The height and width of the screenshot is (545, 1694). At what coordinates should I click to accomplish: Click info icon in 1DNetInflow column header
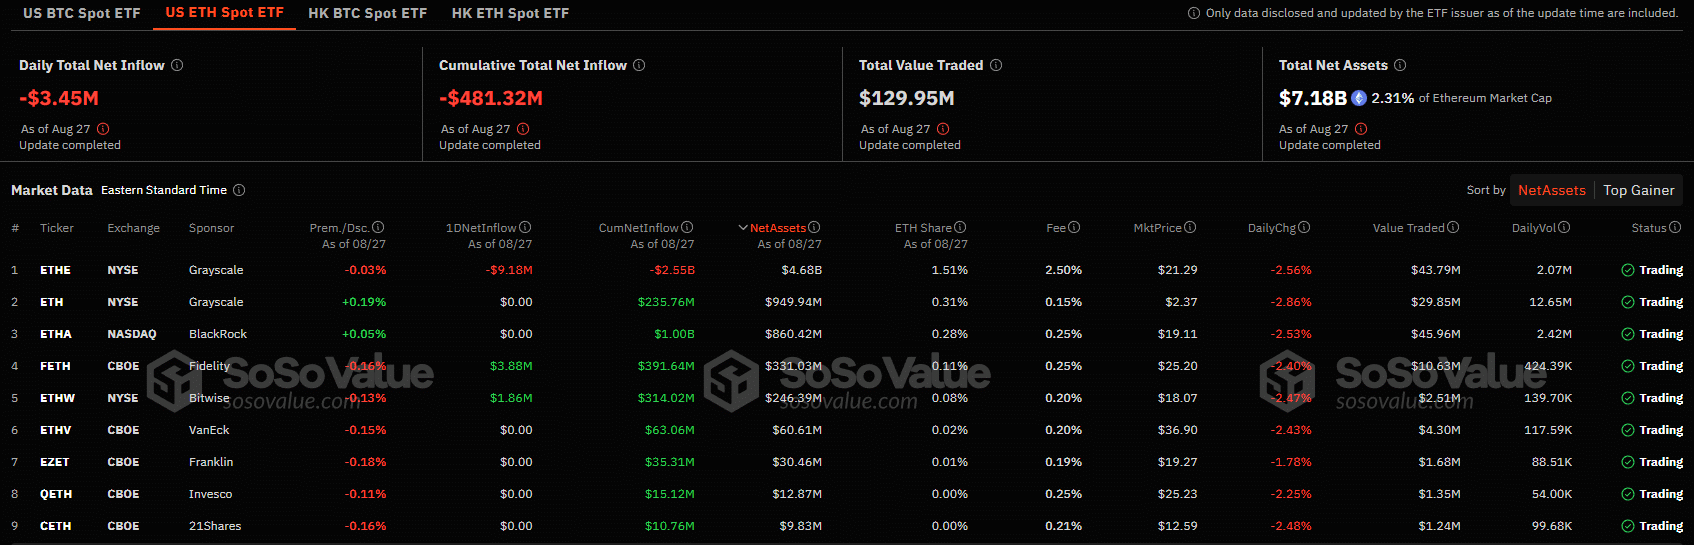tap(525, 227)
